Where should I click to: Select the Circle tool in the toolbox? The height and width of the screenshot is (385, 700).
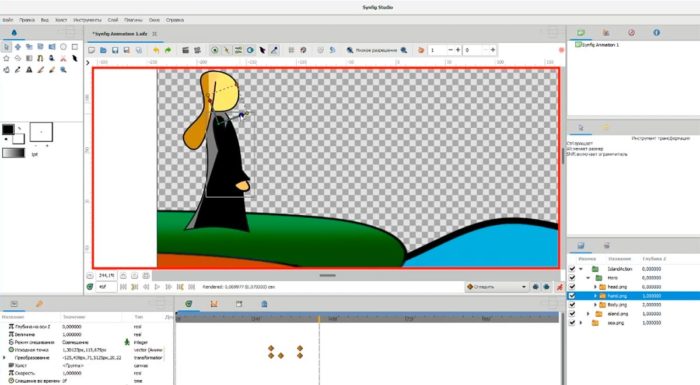[x=63, y=46]
